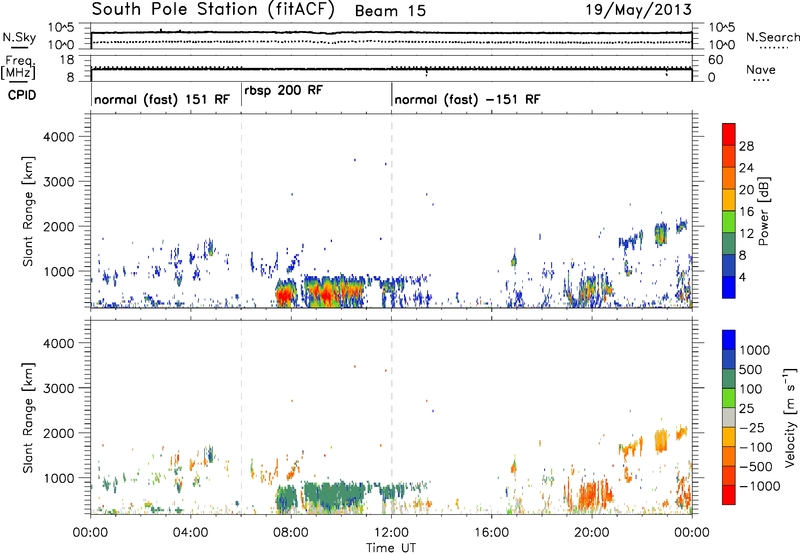Click the blue 1000 velocity swatch
Viewport: 800px width, 554px height.
pyautogui.click(x=729, y=340)
